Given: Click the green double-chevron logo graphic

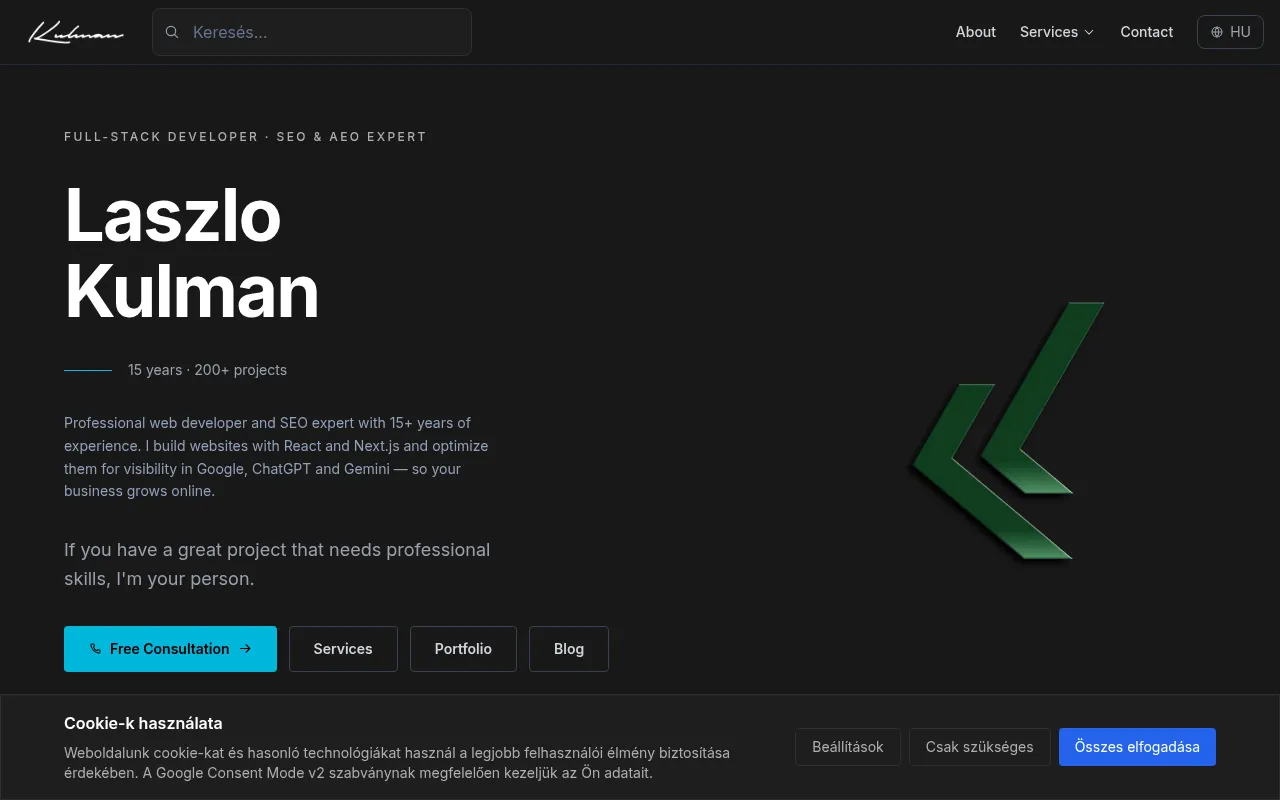Looking at the screenshot, I should coord(1006,431).
